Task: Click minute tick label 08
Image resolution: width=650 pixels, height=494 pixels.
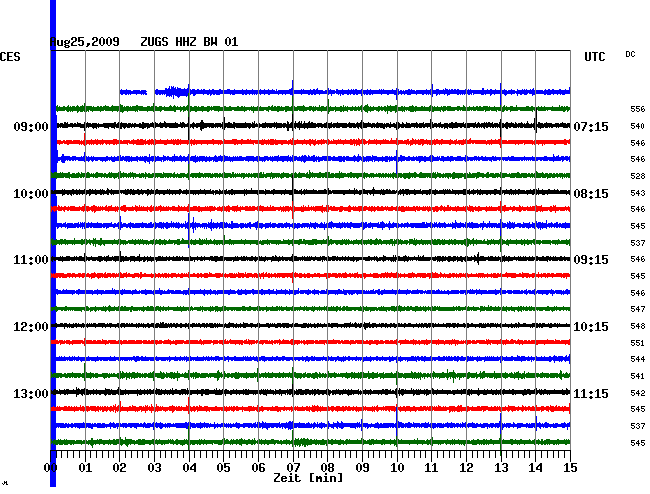Action: [x=327, y=468]
